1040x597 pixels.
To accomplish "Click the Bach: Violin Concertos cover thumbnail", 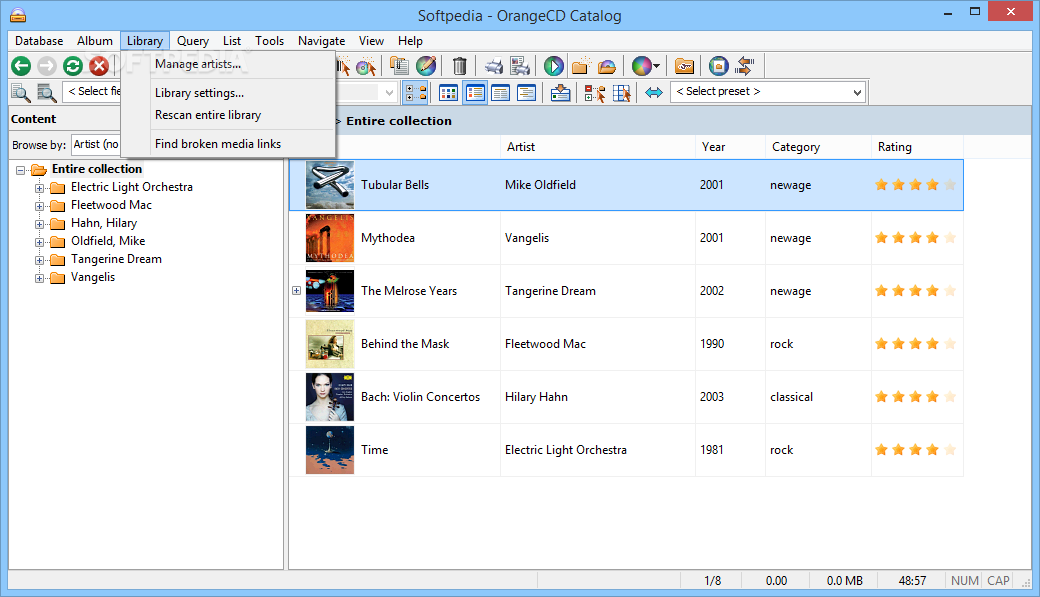I will click(330, 397).
